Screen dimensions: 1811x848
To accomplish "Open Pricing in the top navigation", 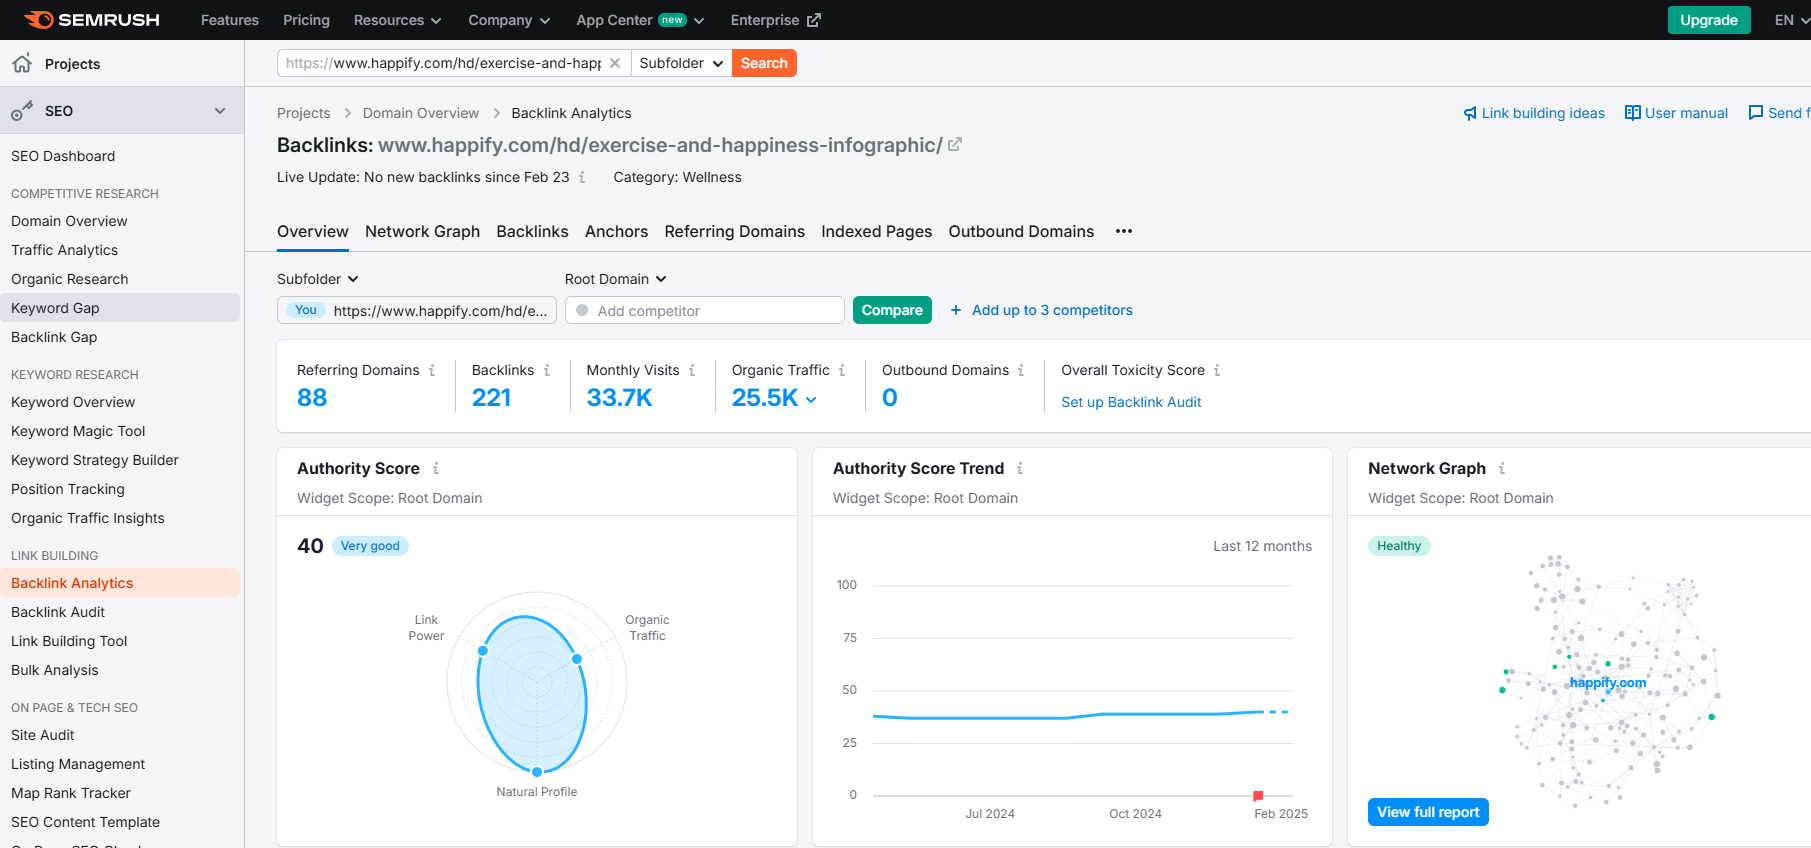I will click(306, 20).
